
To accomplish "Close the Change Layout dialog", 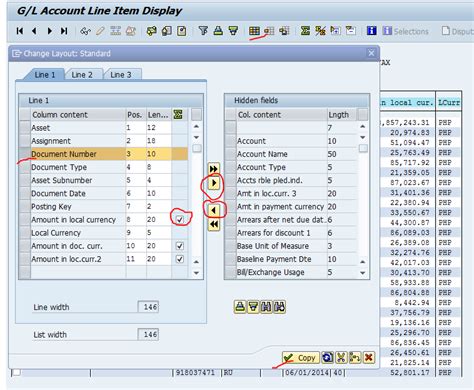I will click(x=371, y=53).
